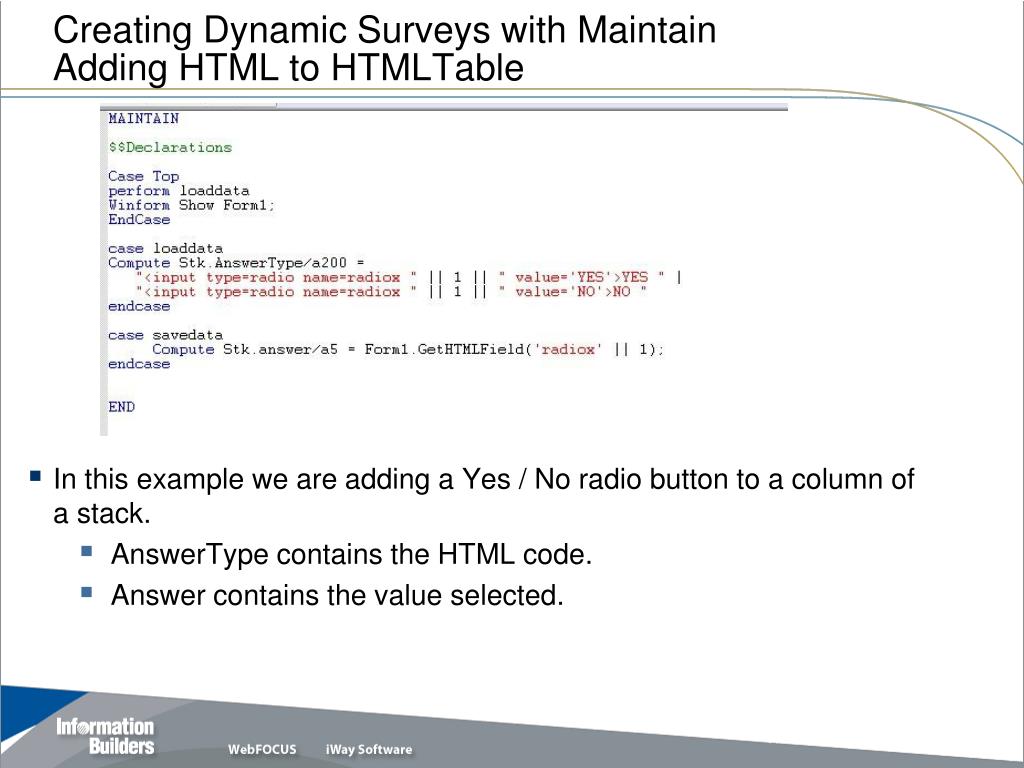Click the 'perform loaddata' code line

tap(179, 191)
